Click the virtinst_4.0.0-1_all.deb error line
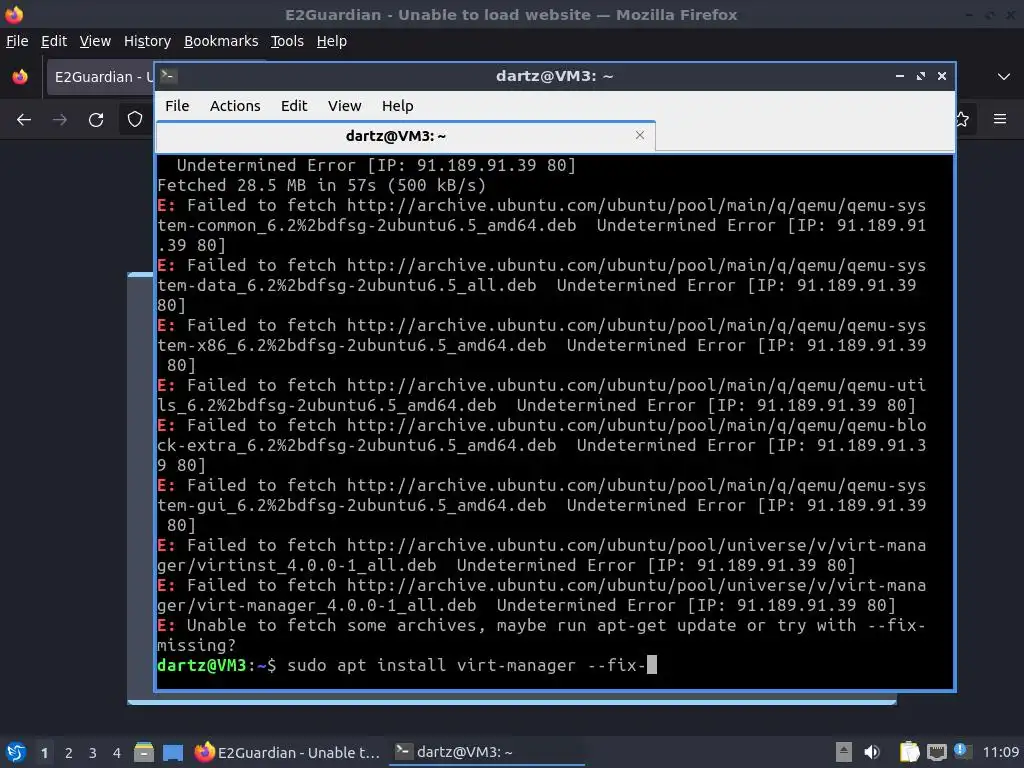The height and width of the screenshot is (768, 1024). coord(541,555)
